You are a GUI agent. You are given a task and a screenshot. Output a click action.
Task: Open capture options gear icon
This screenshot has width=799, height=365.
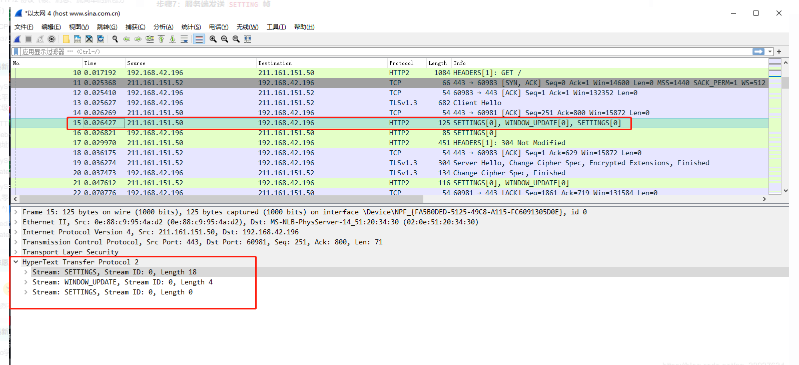click(51, 39)
